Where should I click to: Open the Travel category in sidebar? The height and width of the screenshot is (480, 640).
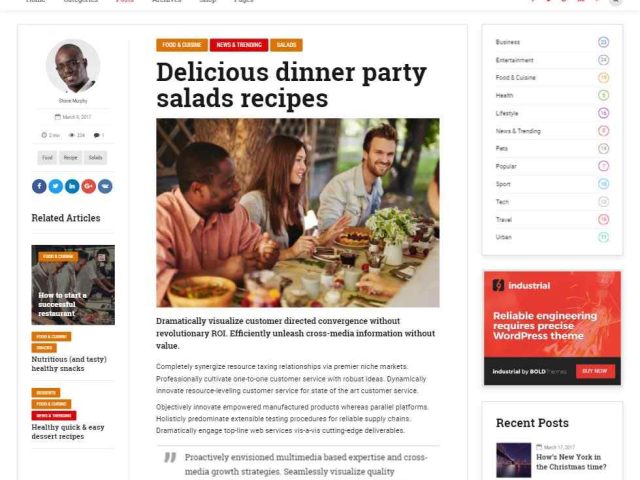[x=504, y=220]
